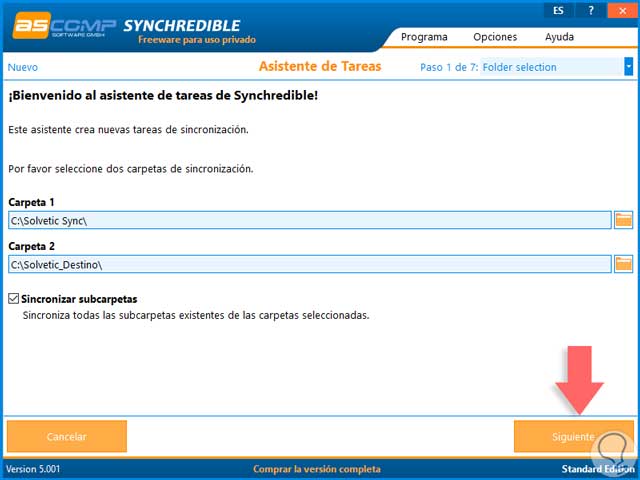Browse for Carpeta 1 folder icon

coord(623,220)
